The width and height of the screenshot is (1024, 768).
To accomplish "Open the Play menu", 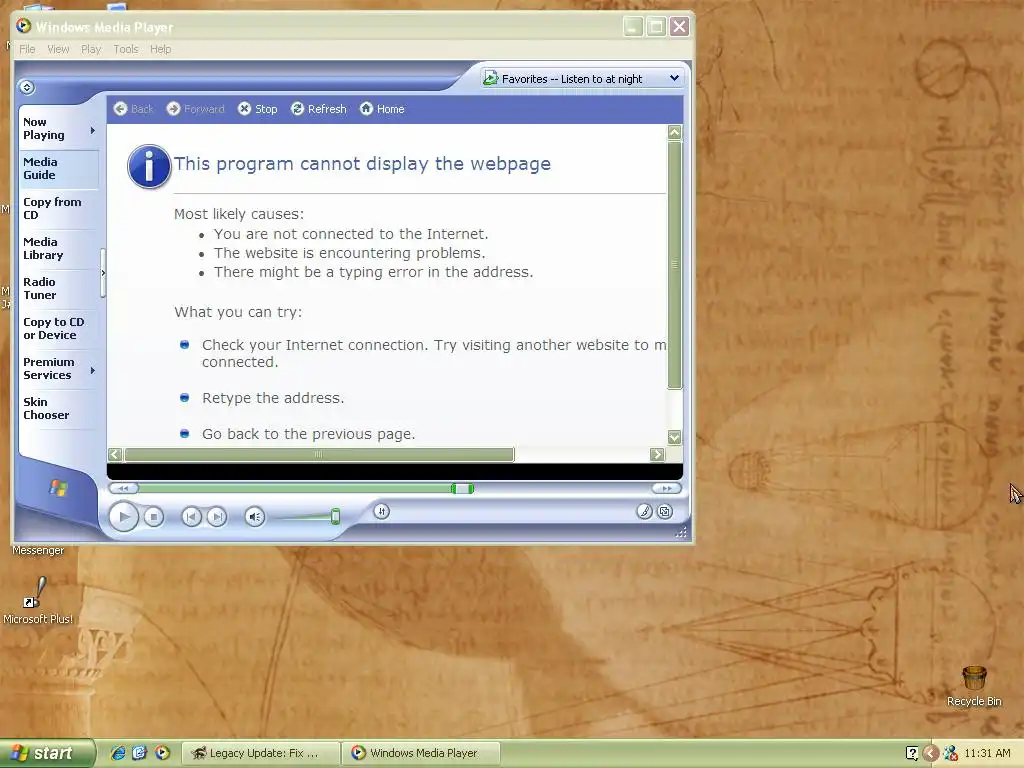I will click(91, 49).
